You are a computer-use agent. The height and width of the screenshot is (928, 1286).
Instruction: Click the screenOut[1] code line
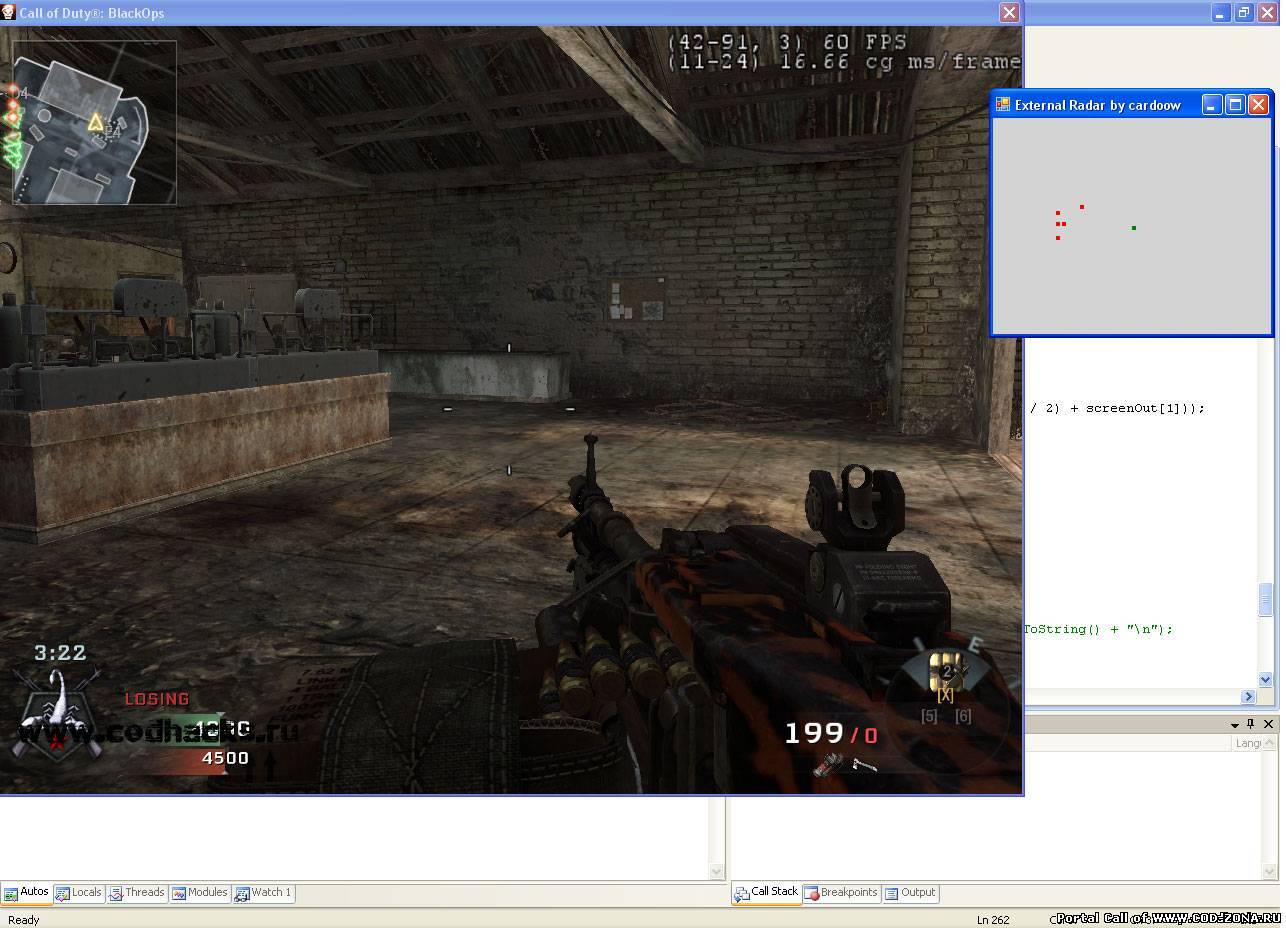[1117, 408]
